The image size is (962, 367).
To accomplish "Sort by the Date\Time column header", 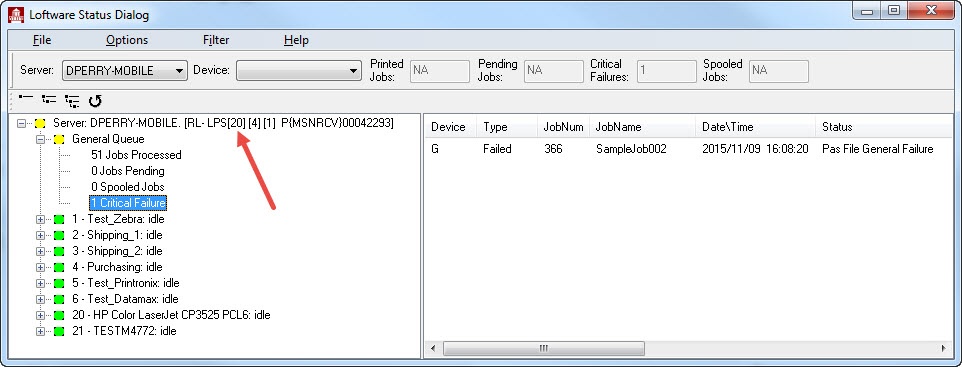I will click(755, 127).
